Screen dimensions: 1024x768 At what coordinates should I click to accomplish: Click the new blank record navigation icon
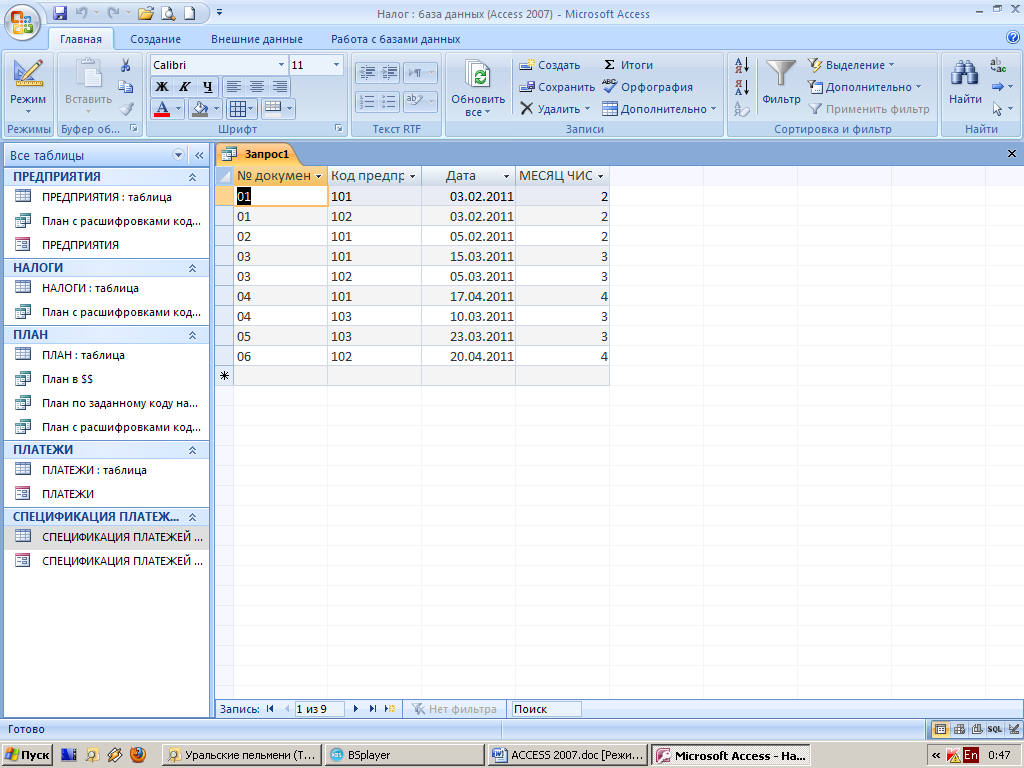[x=390, y=709]
